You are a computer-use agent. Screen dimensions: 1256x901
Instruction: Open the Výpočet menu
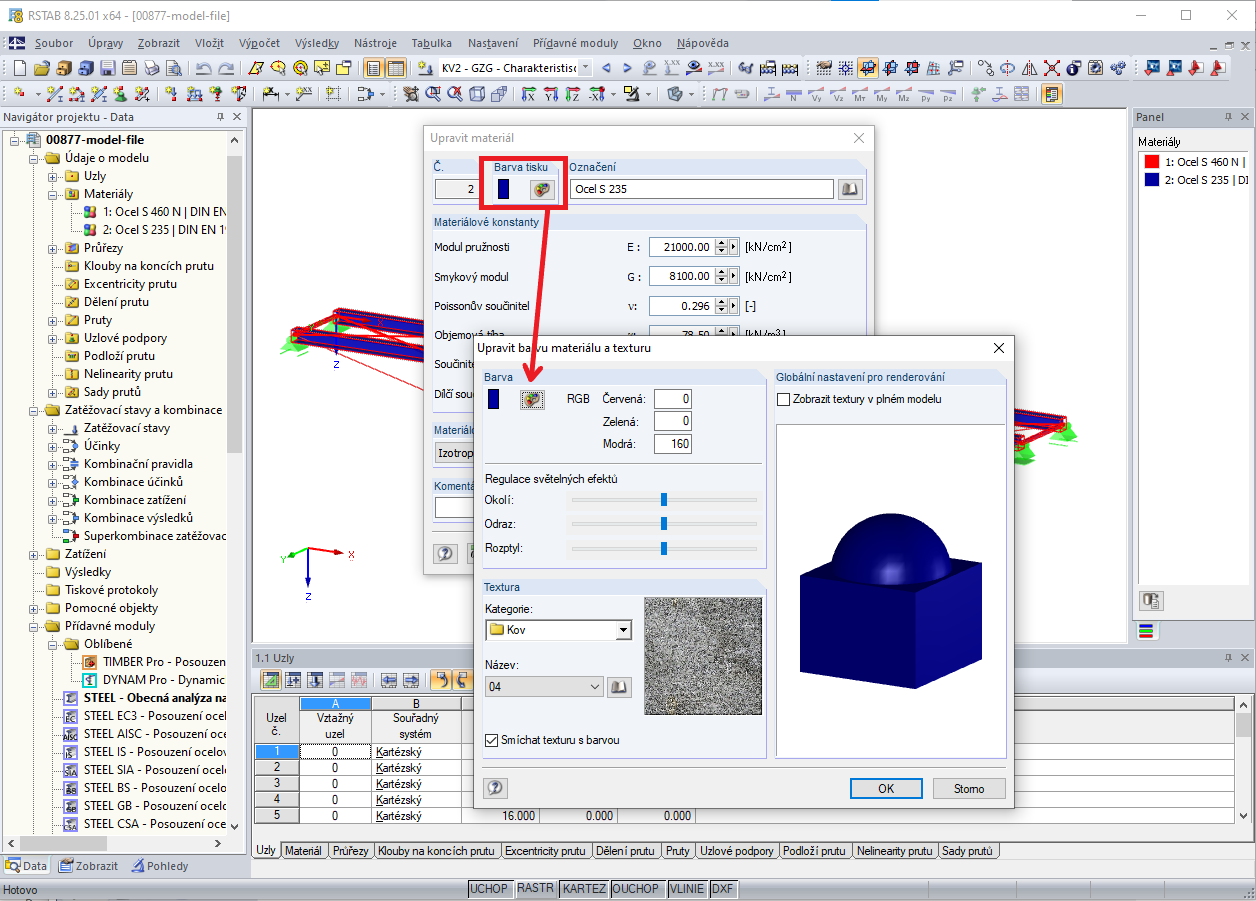(259, 43)
